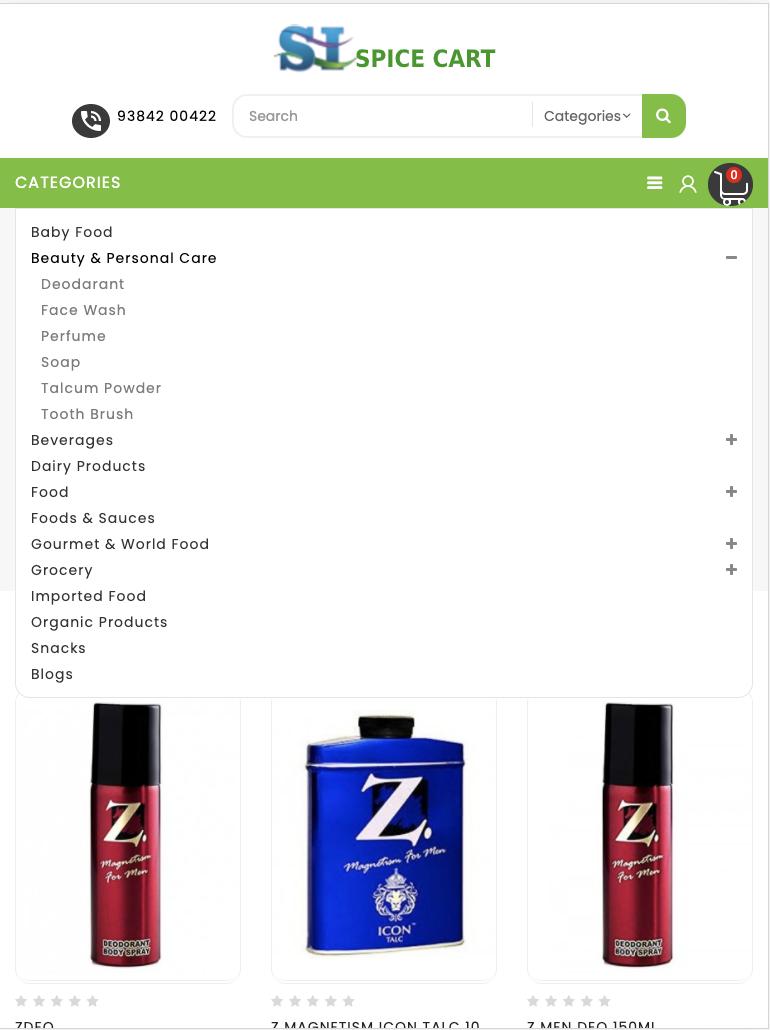
Task: Open the shopping cart icon
Action: (x=731, y=185)
